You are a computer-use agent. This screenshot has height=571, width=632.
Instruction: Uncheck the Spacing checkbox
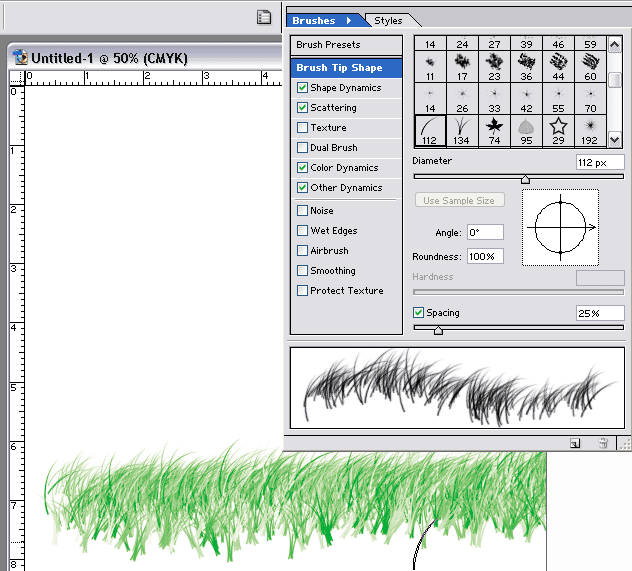coord(418,312)
